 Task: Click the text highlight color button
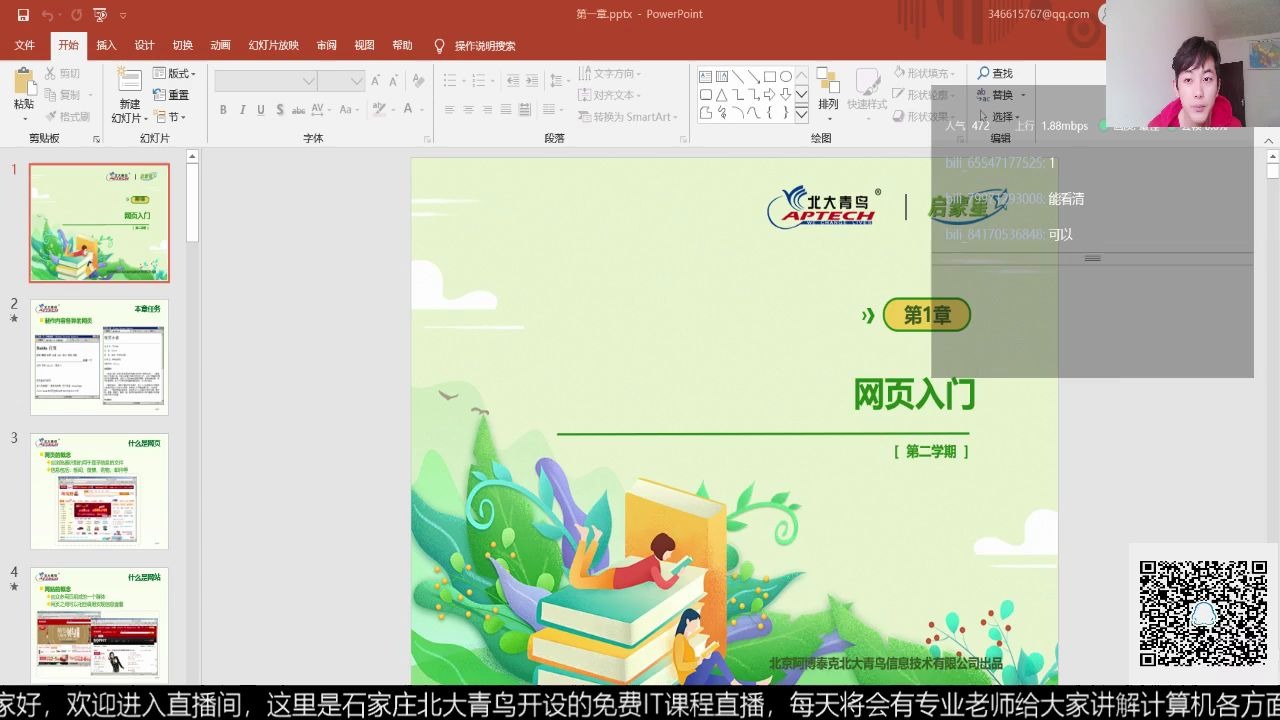[x=378, y=109]
